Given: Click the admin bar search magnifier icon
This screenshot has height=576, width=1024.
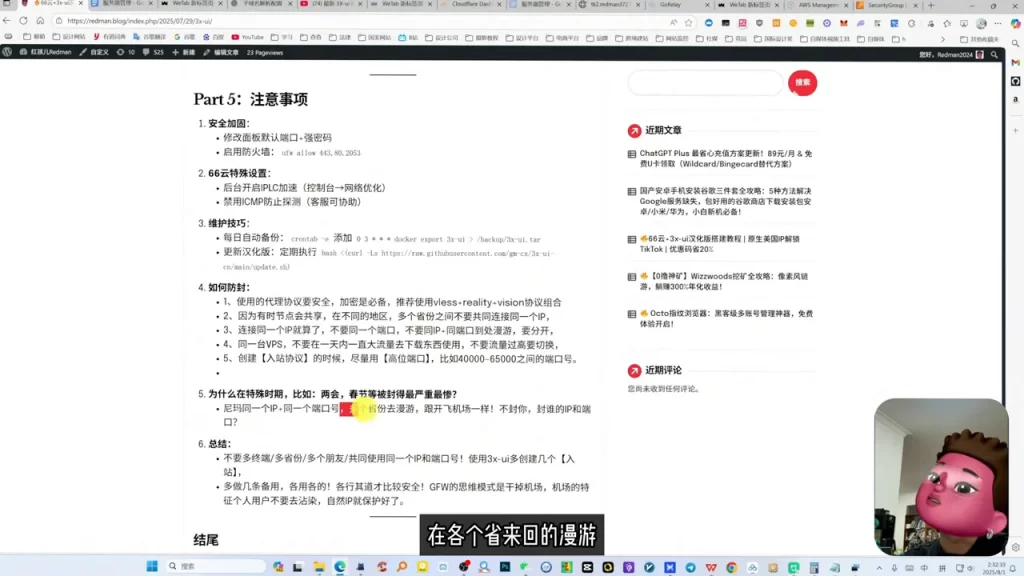Looking at the screenshot, I should click(995, 55).
